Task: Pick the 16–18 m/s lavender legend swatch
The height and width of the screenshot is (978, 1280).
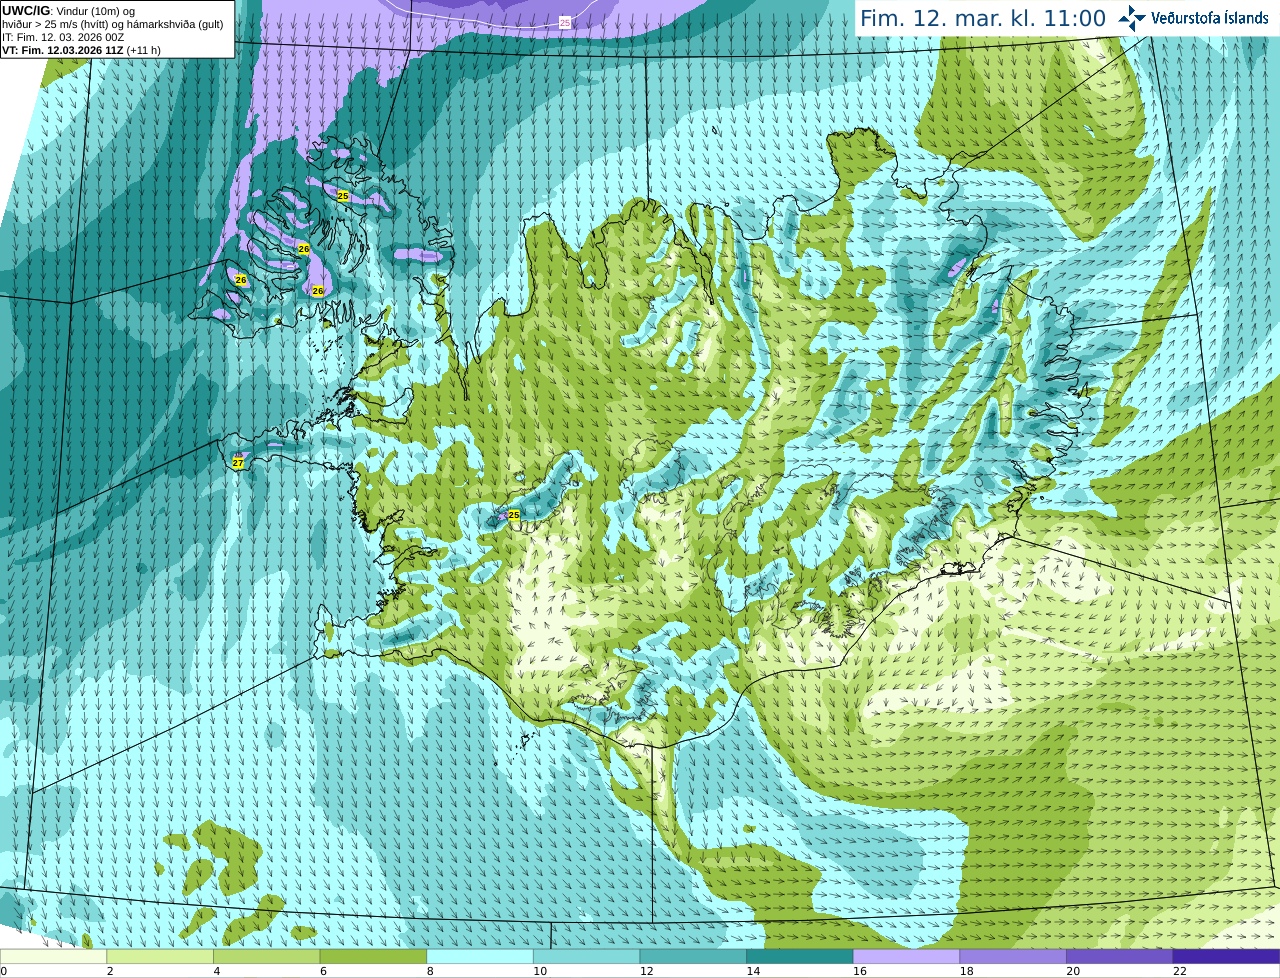Action: tap(906, 956)
